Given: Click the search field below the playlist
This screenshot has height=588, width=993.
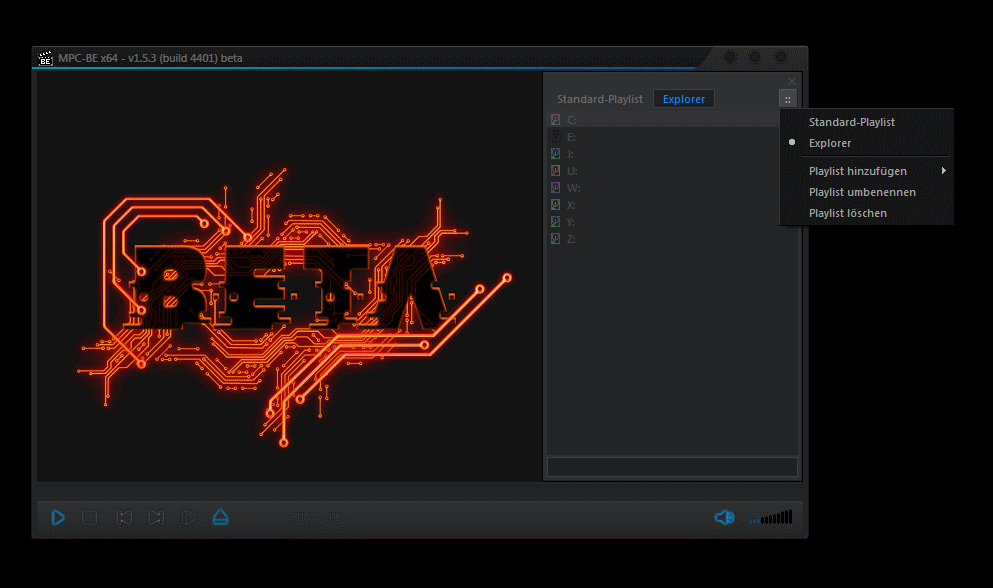Looking at the screenshot, I should click(x=672, y=467).
